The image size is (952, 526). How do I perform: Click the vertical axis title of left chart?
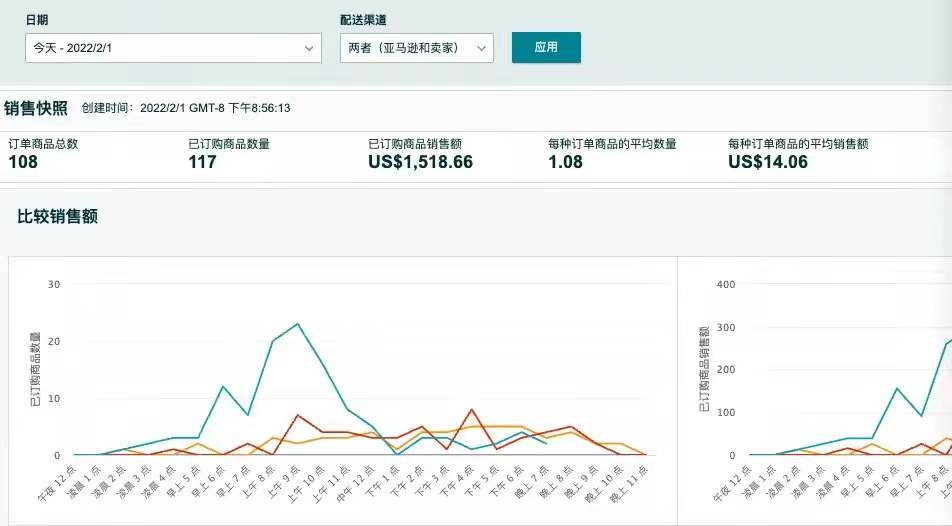[35, 370]
